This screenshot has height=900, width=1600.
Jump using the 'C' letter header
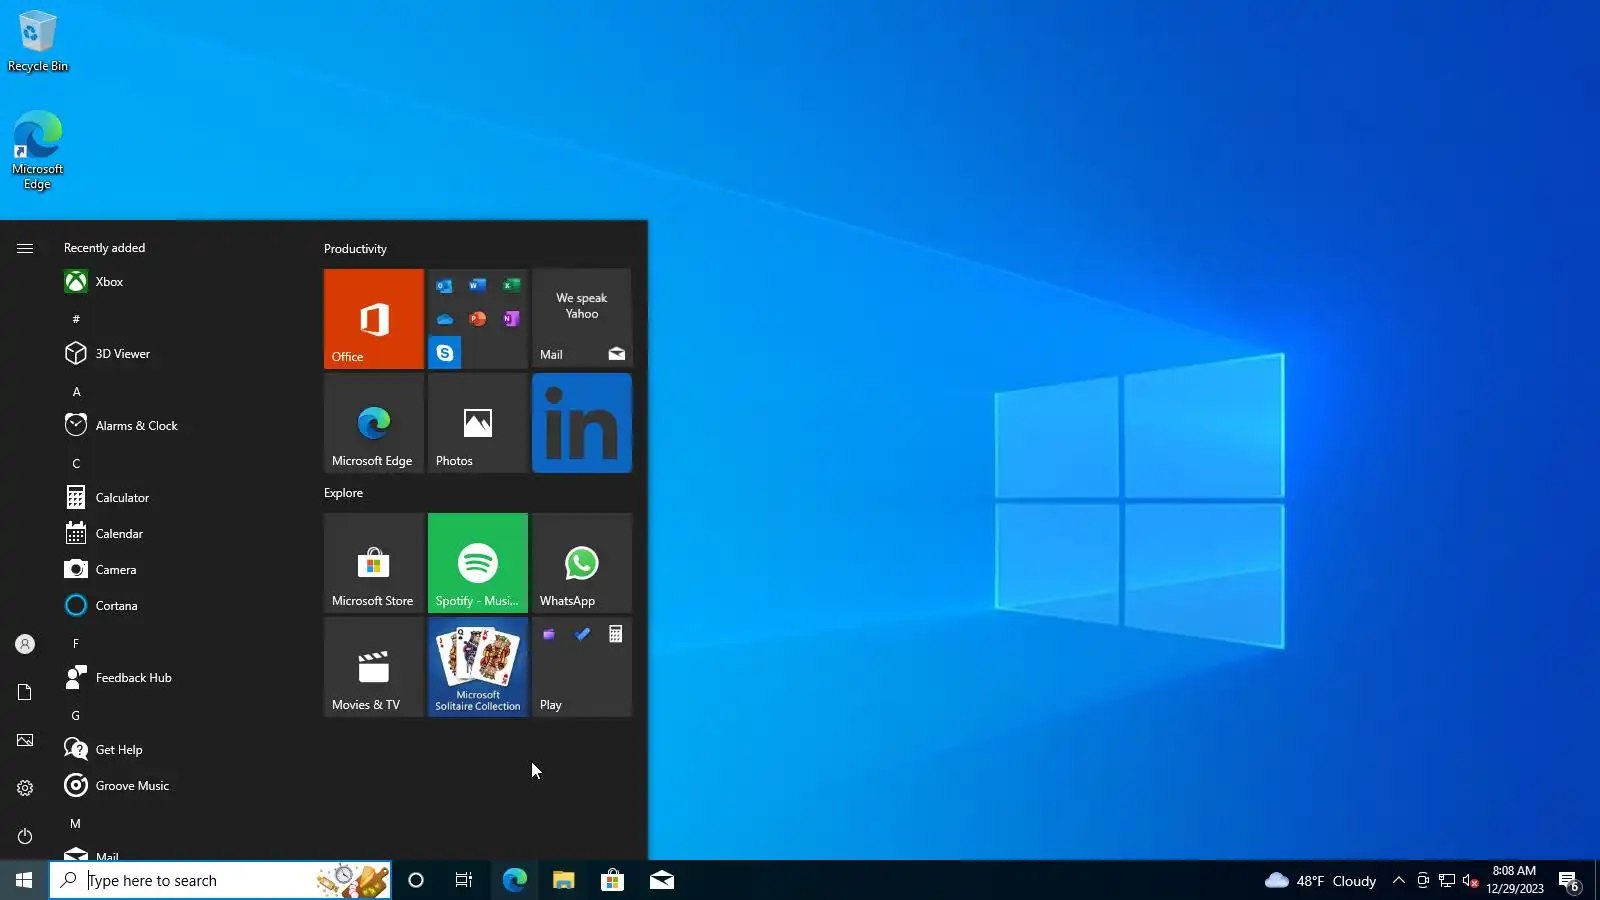tap(76, 463)
